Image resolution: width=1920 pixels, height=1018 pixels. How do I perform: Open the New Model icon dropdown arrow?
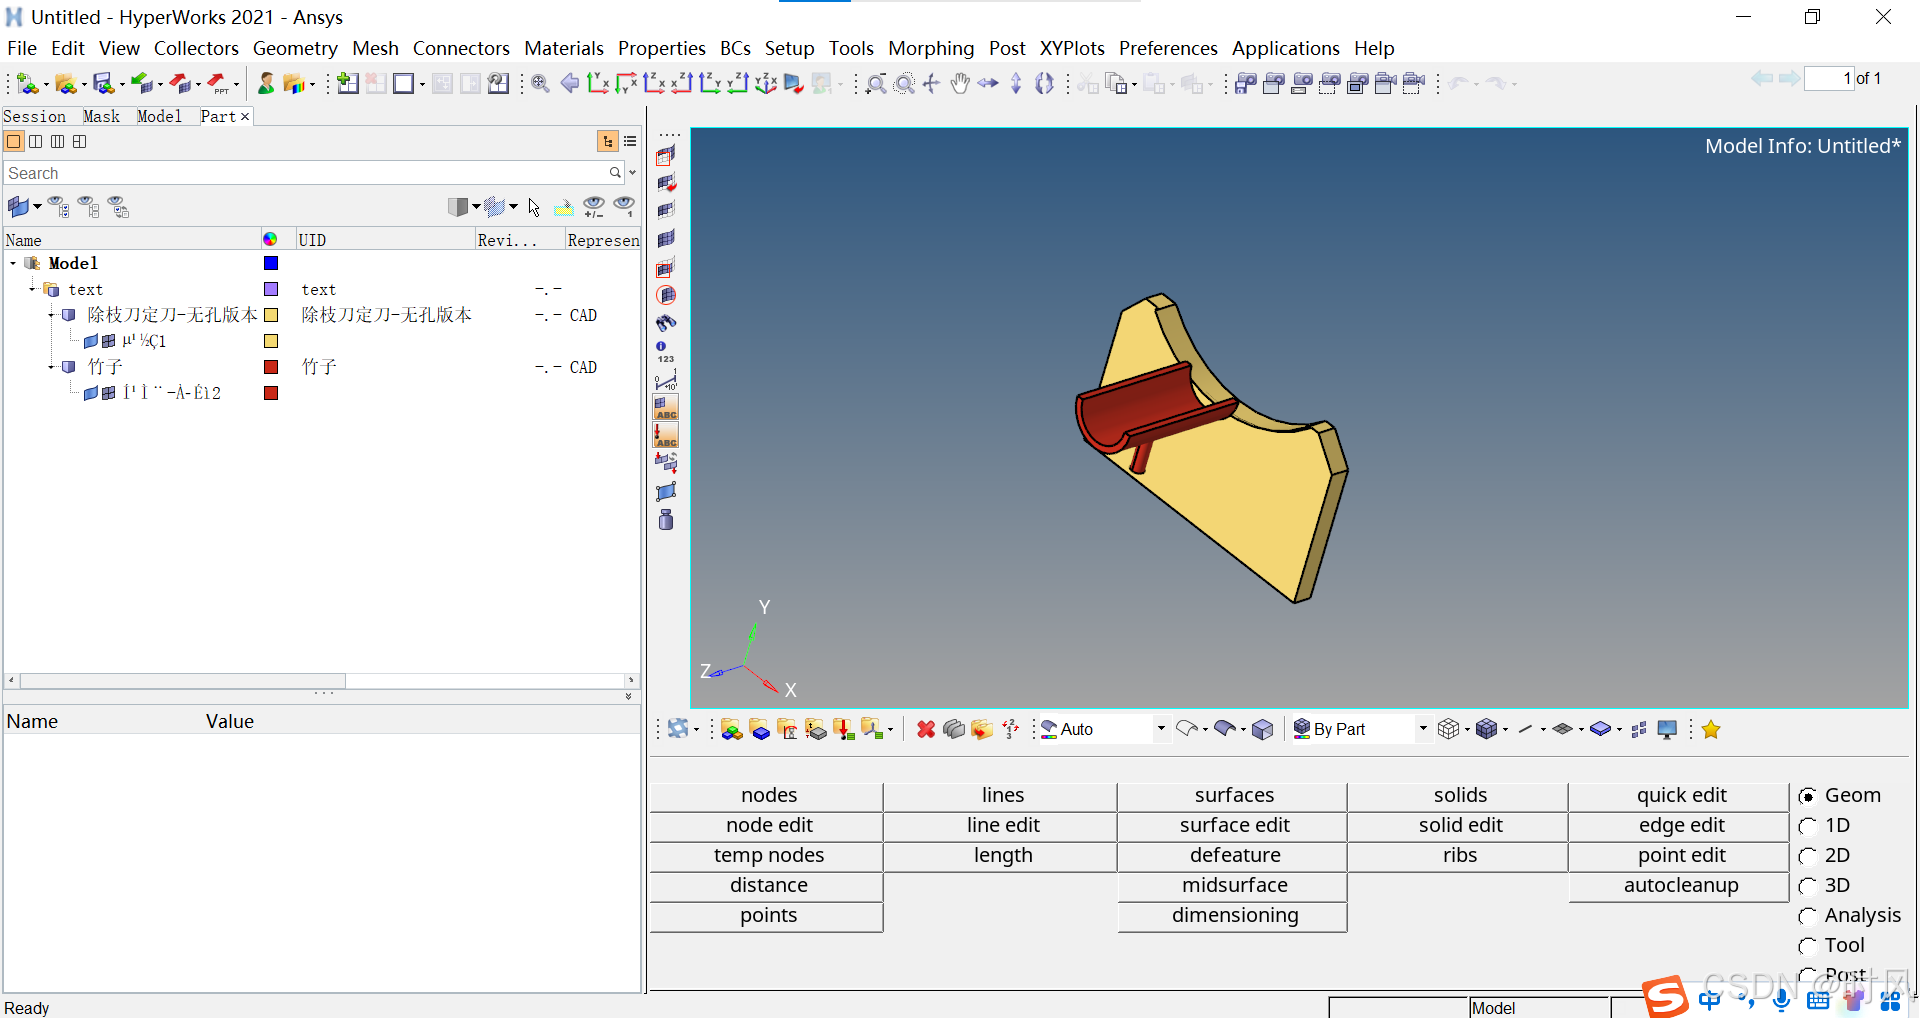[x=45, y=86]
